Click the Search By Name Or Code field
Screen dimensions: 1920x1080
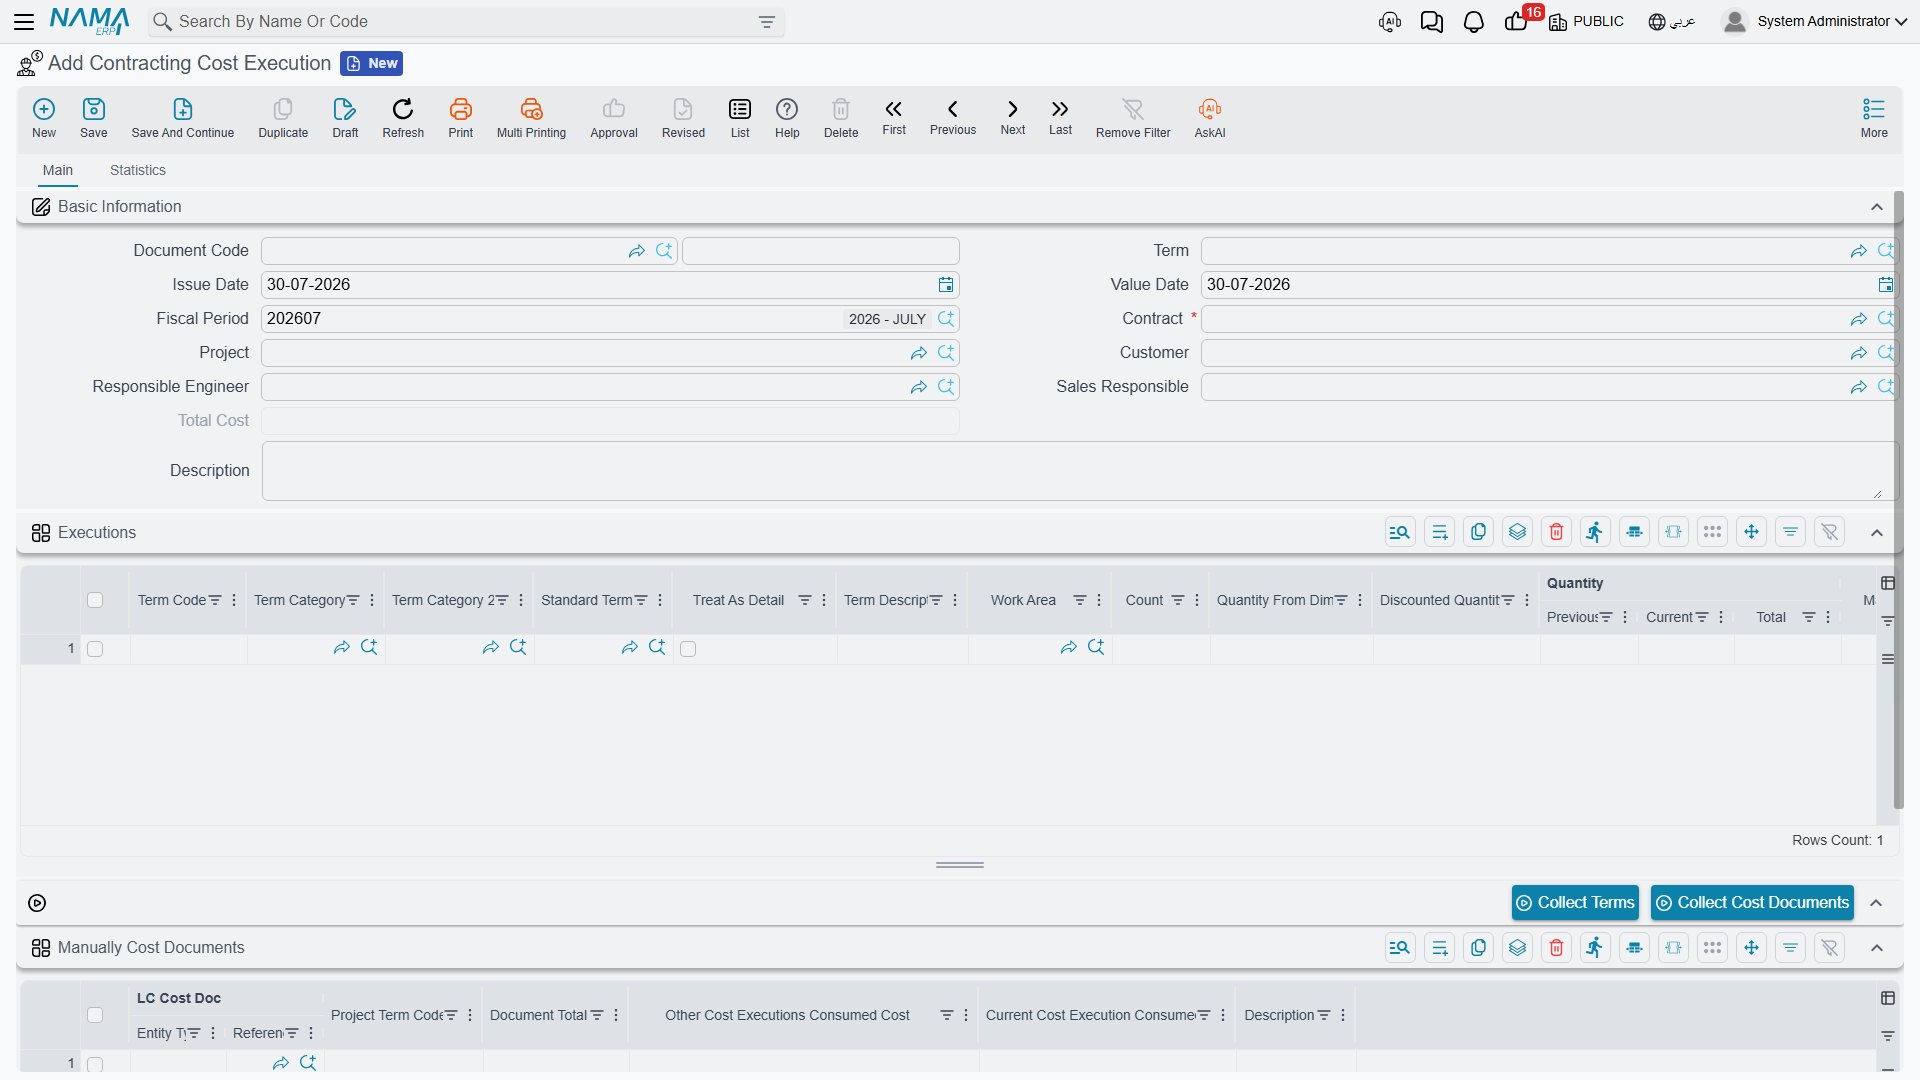click(465, 22)
